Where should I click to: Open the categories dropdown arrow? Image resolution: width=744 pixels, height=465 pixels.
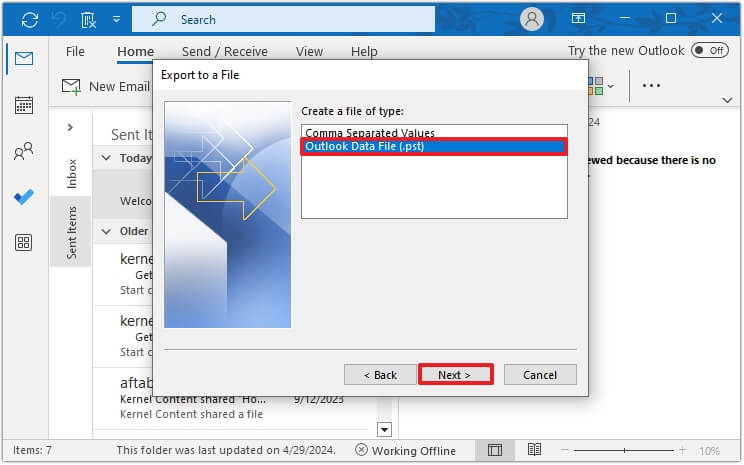pyautogui.click(x=611, y=86)
